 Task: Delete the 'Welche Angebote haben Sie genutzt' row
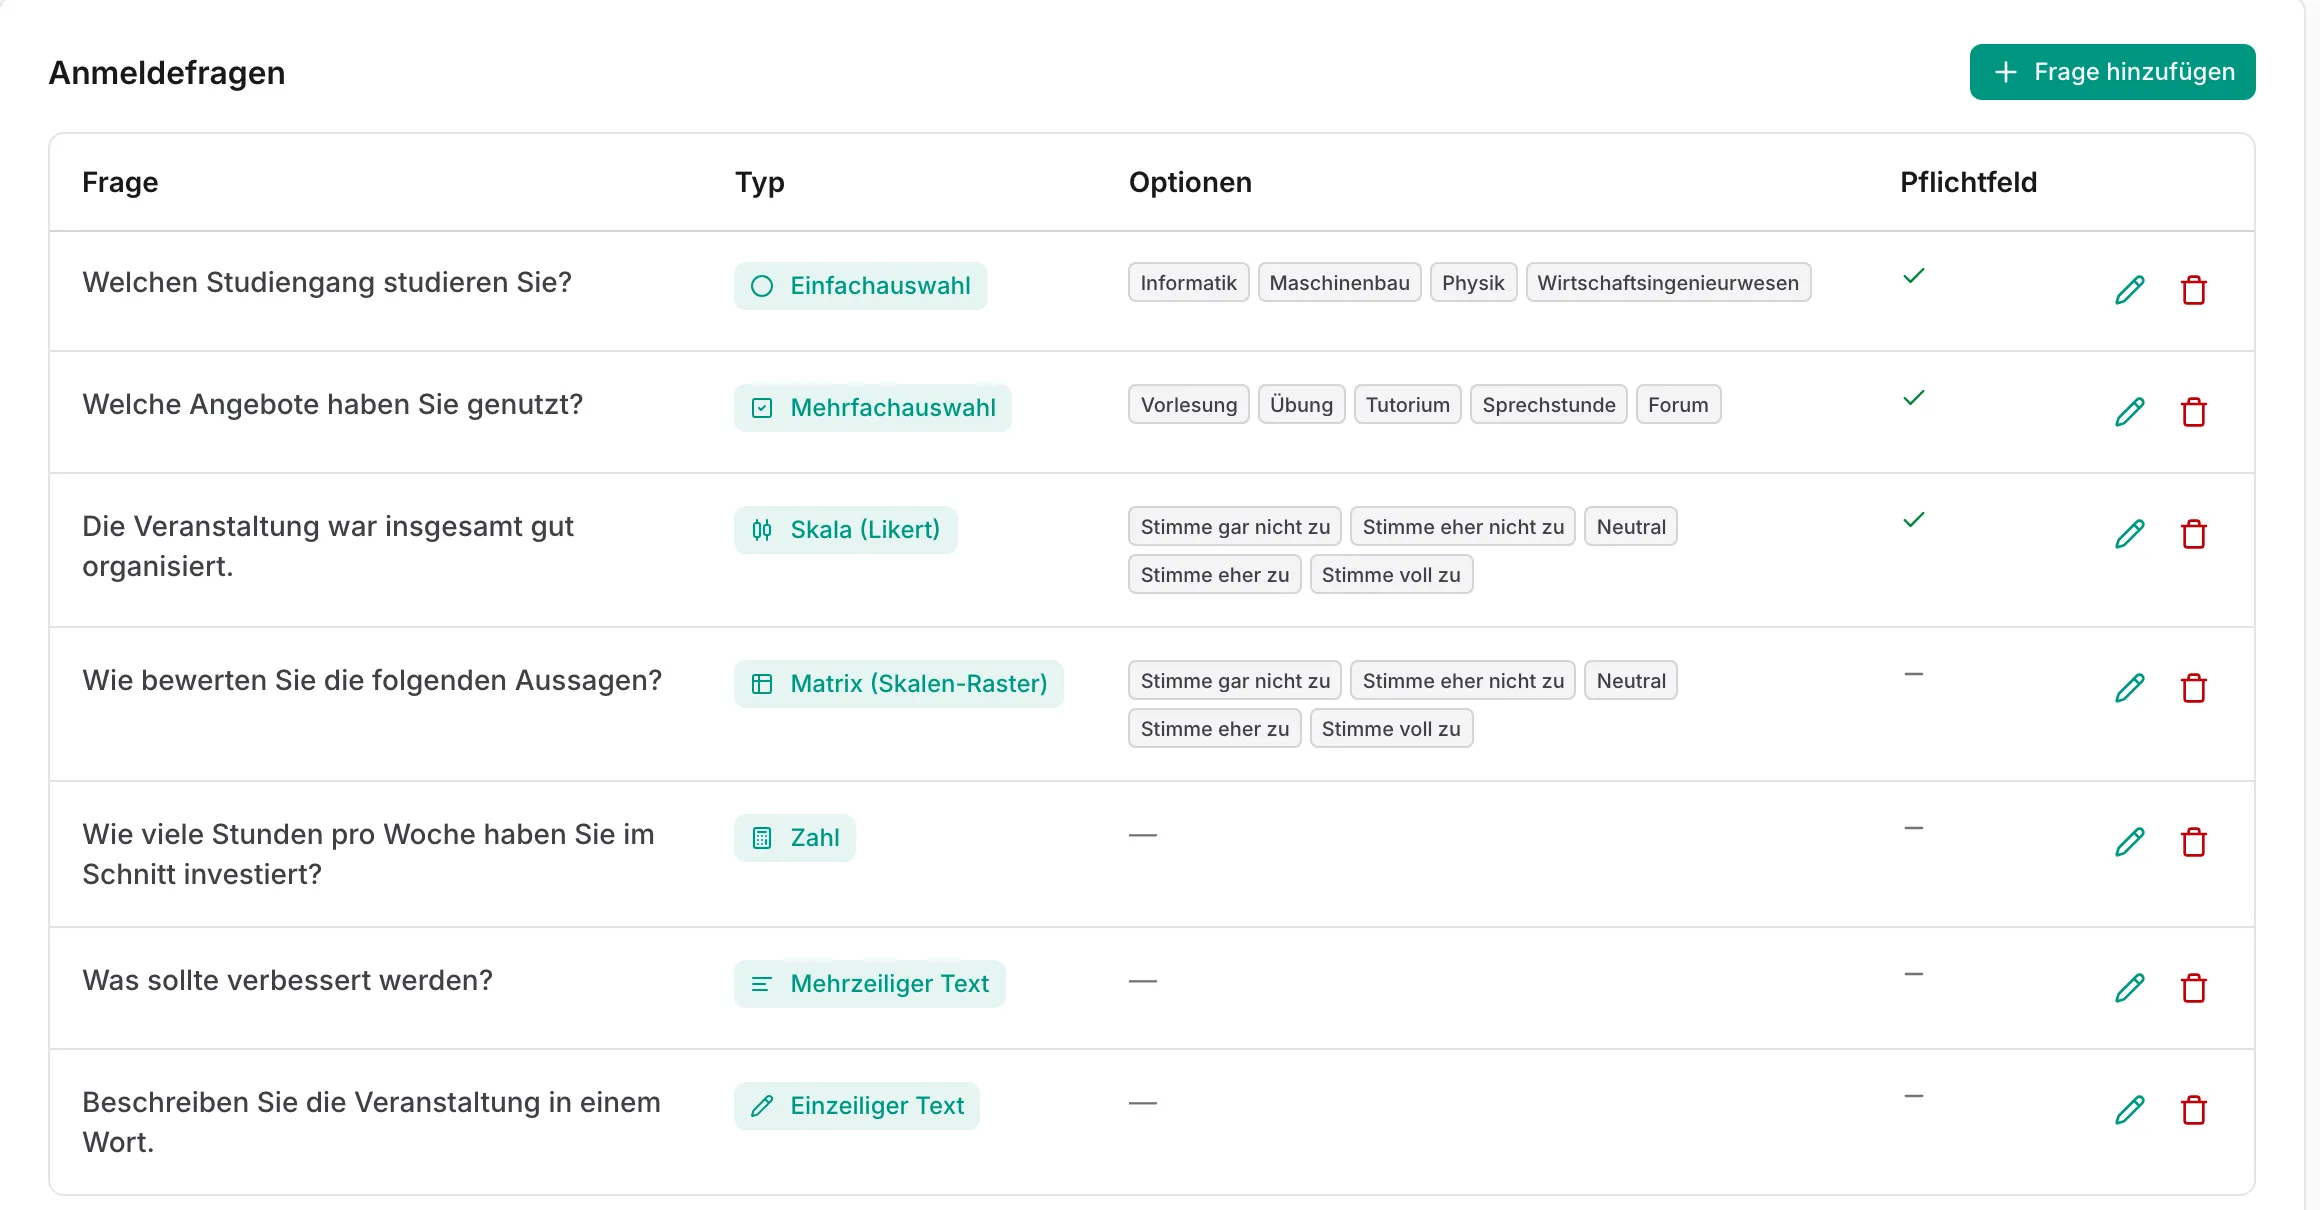click(2194, 412)
